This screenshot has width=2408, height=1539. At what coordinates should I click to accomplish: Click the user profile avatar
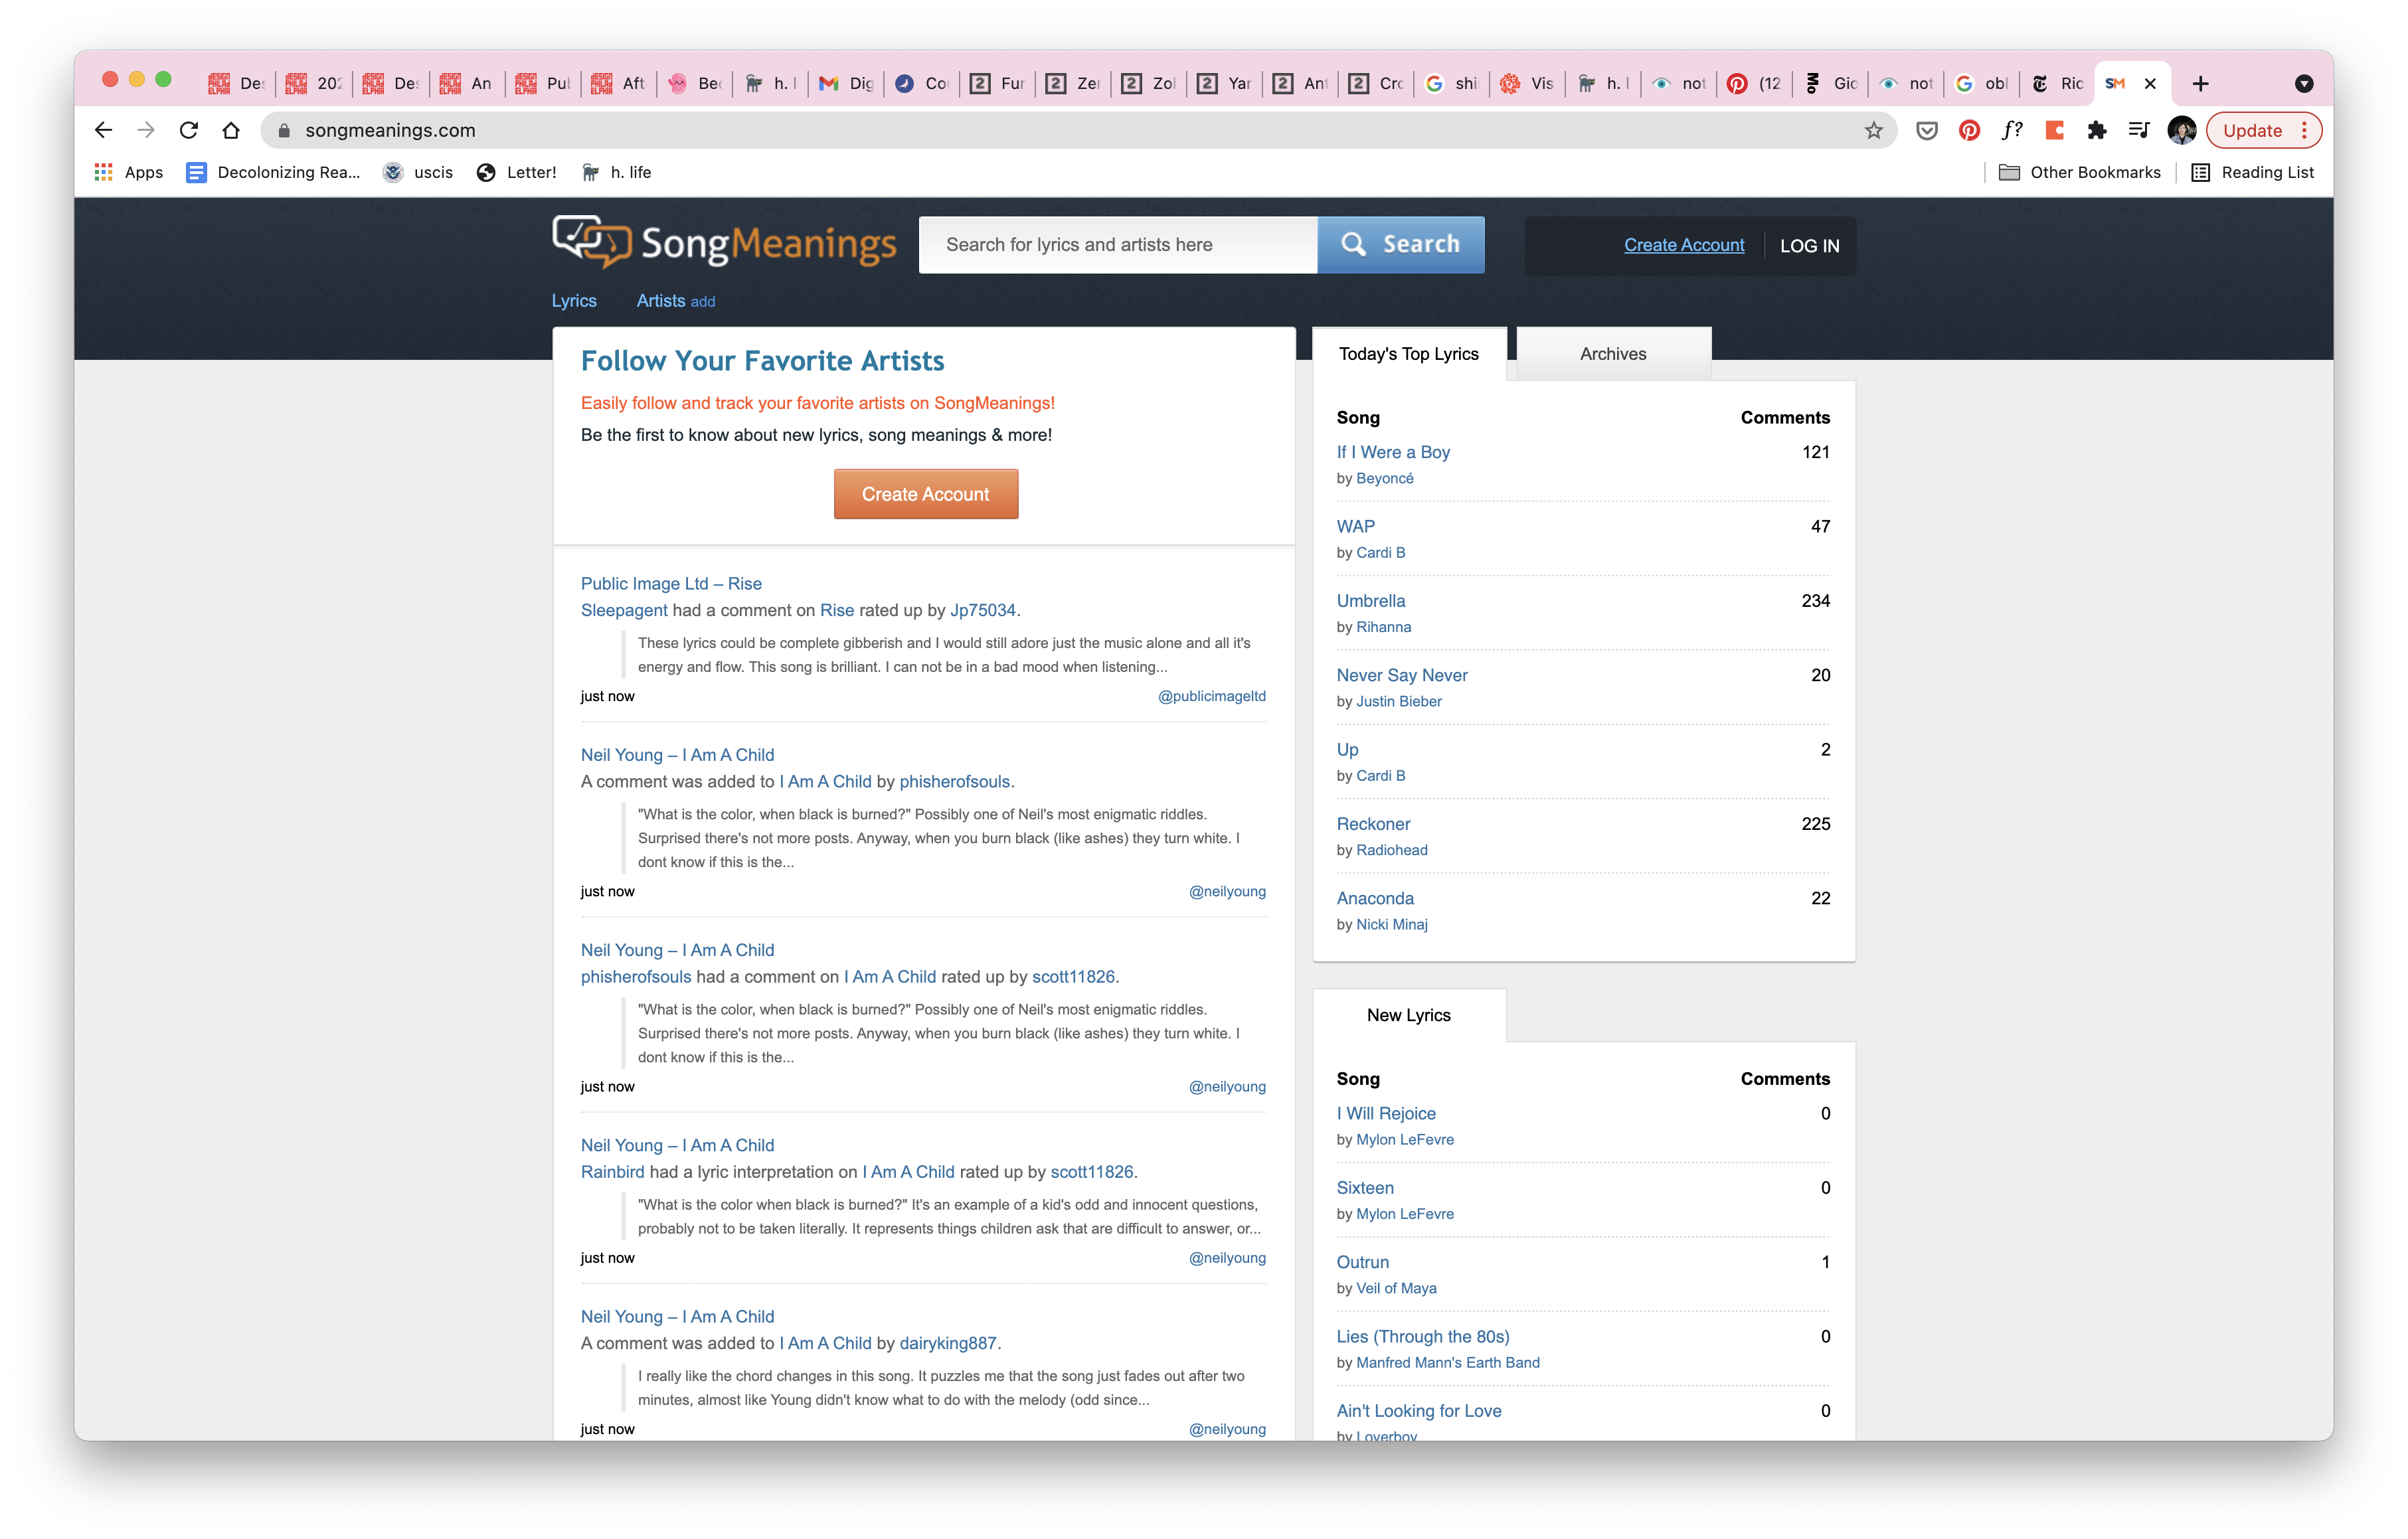pos(2181,130)
